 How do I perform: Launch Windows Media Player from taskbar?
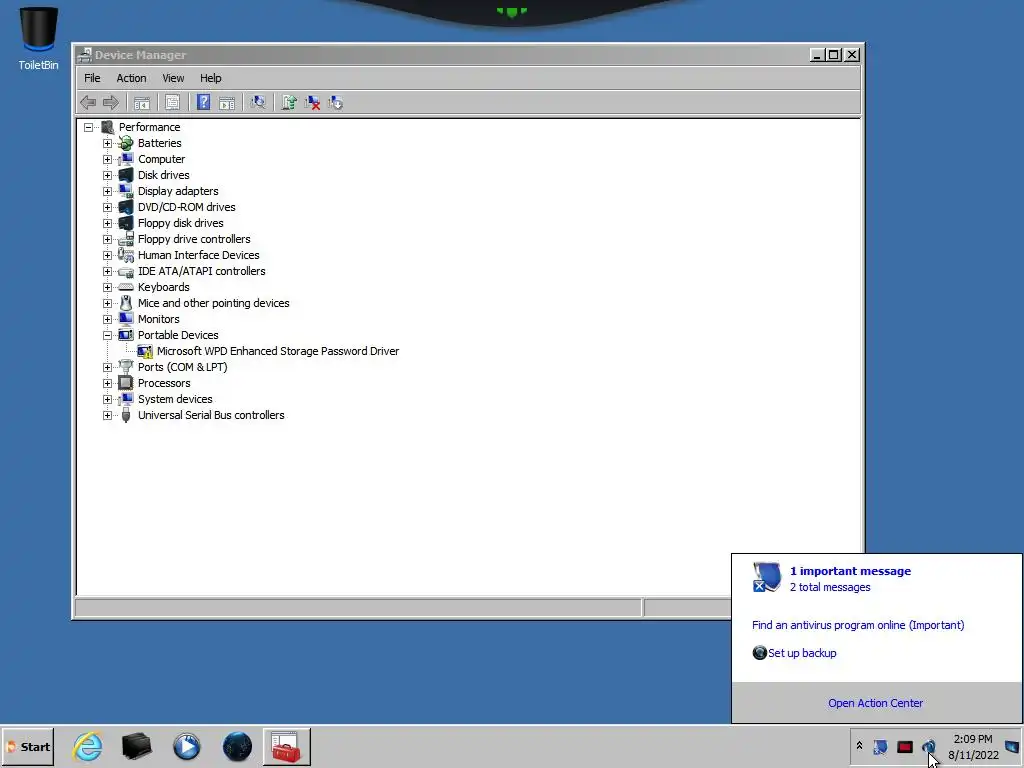[x=187, y=746]
